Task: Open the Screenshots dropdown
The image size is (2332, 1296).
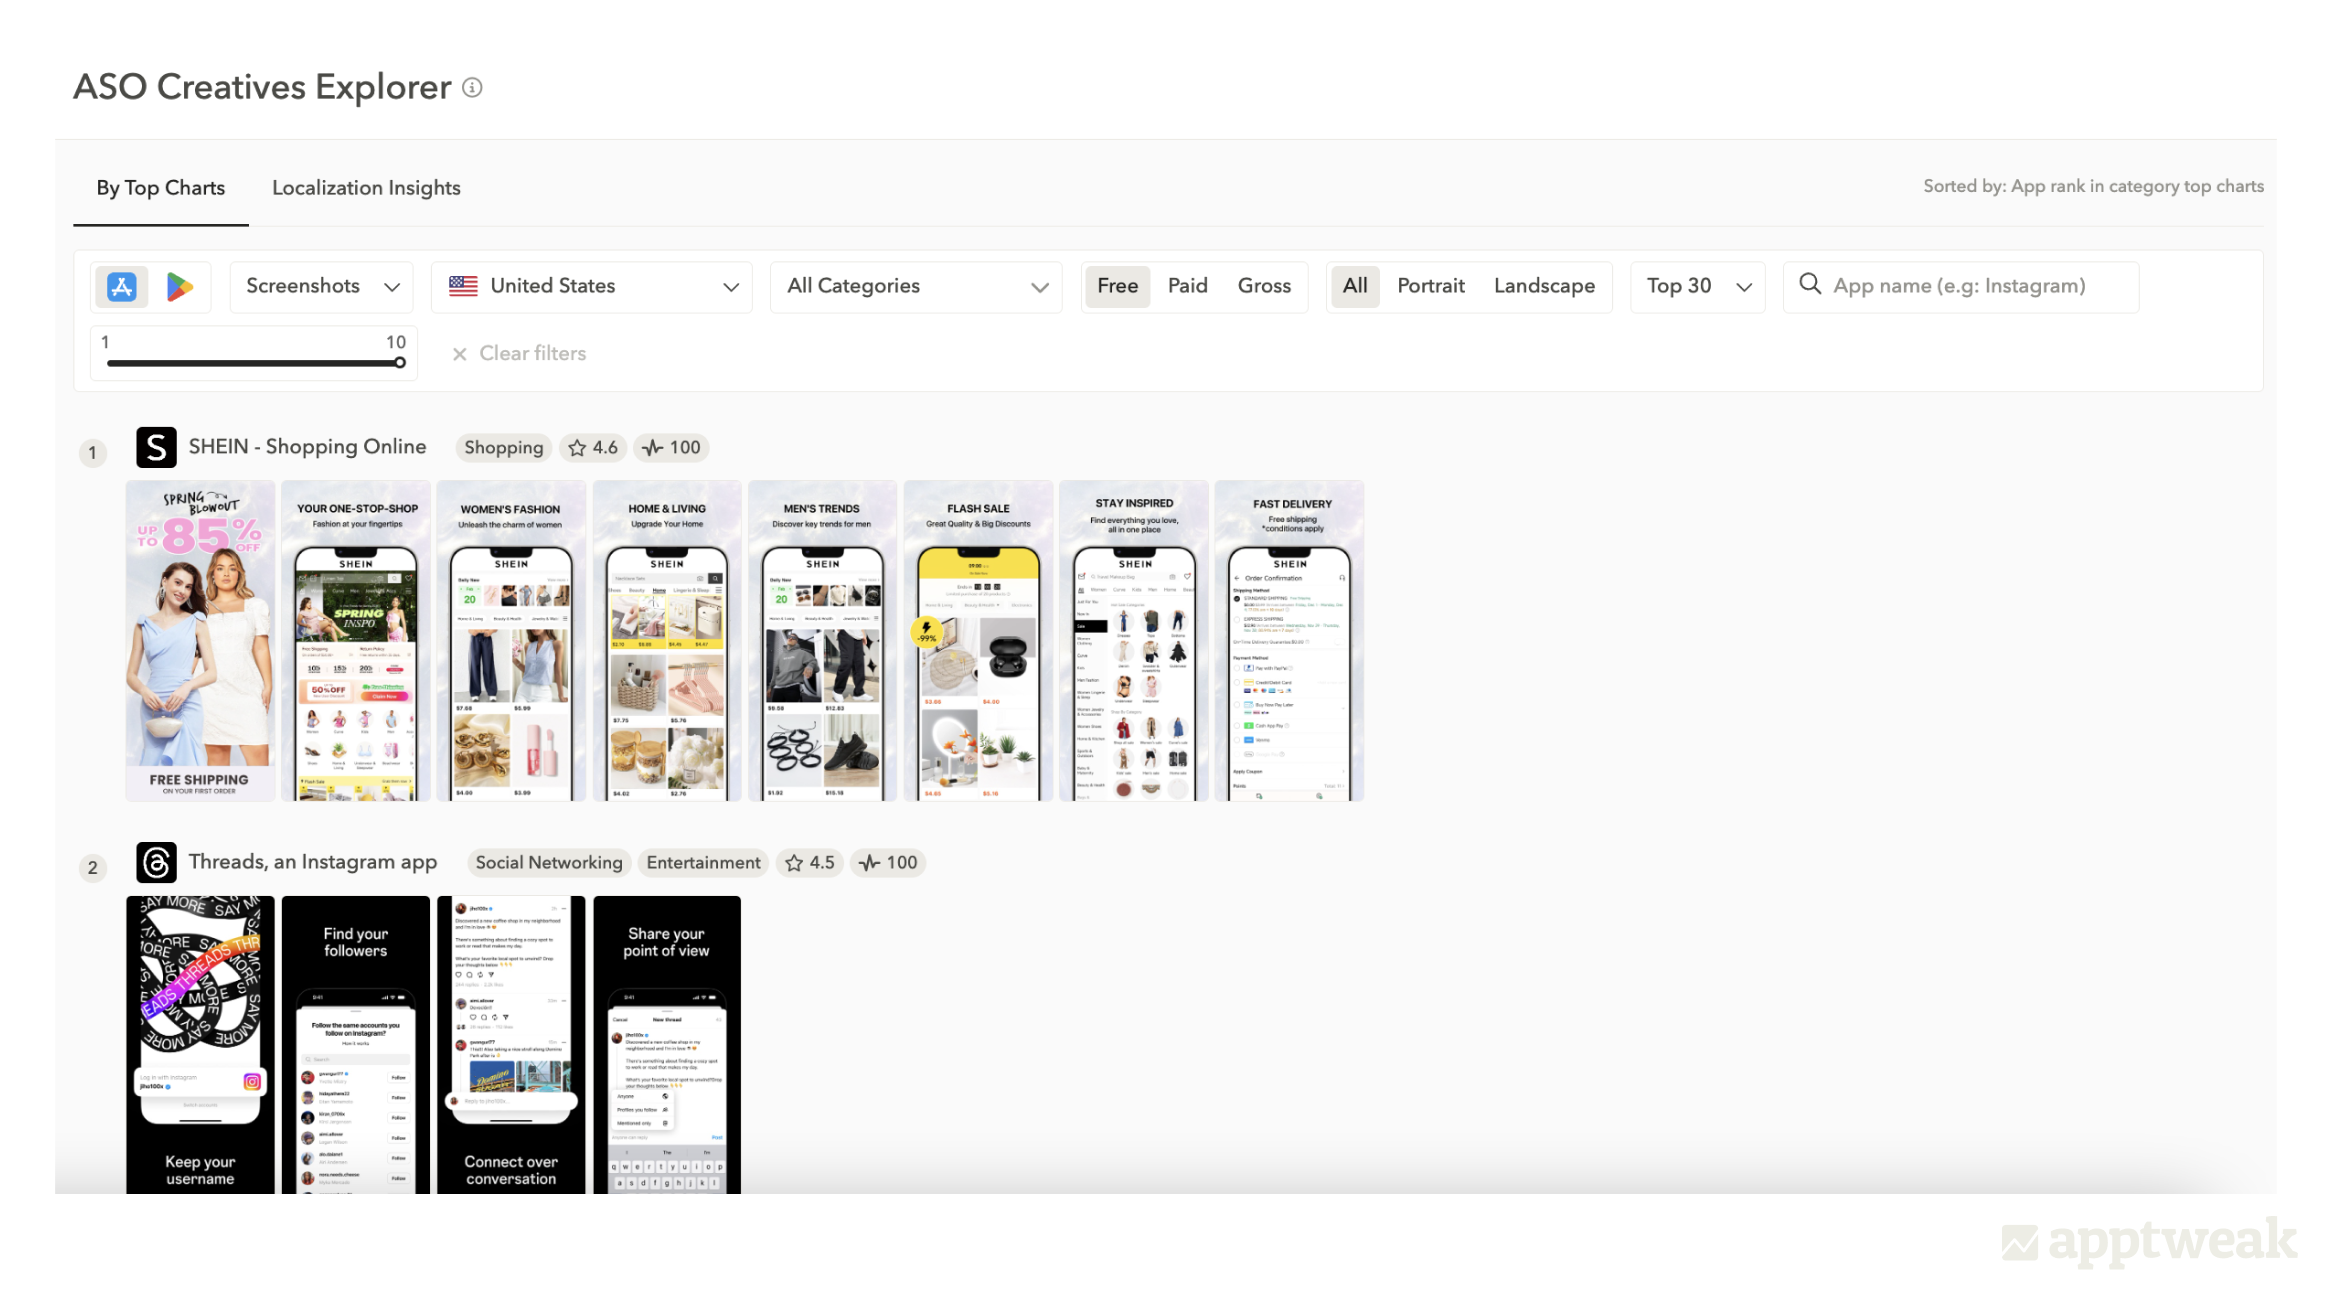Action: pyautogui.click(x=321, y=287)
